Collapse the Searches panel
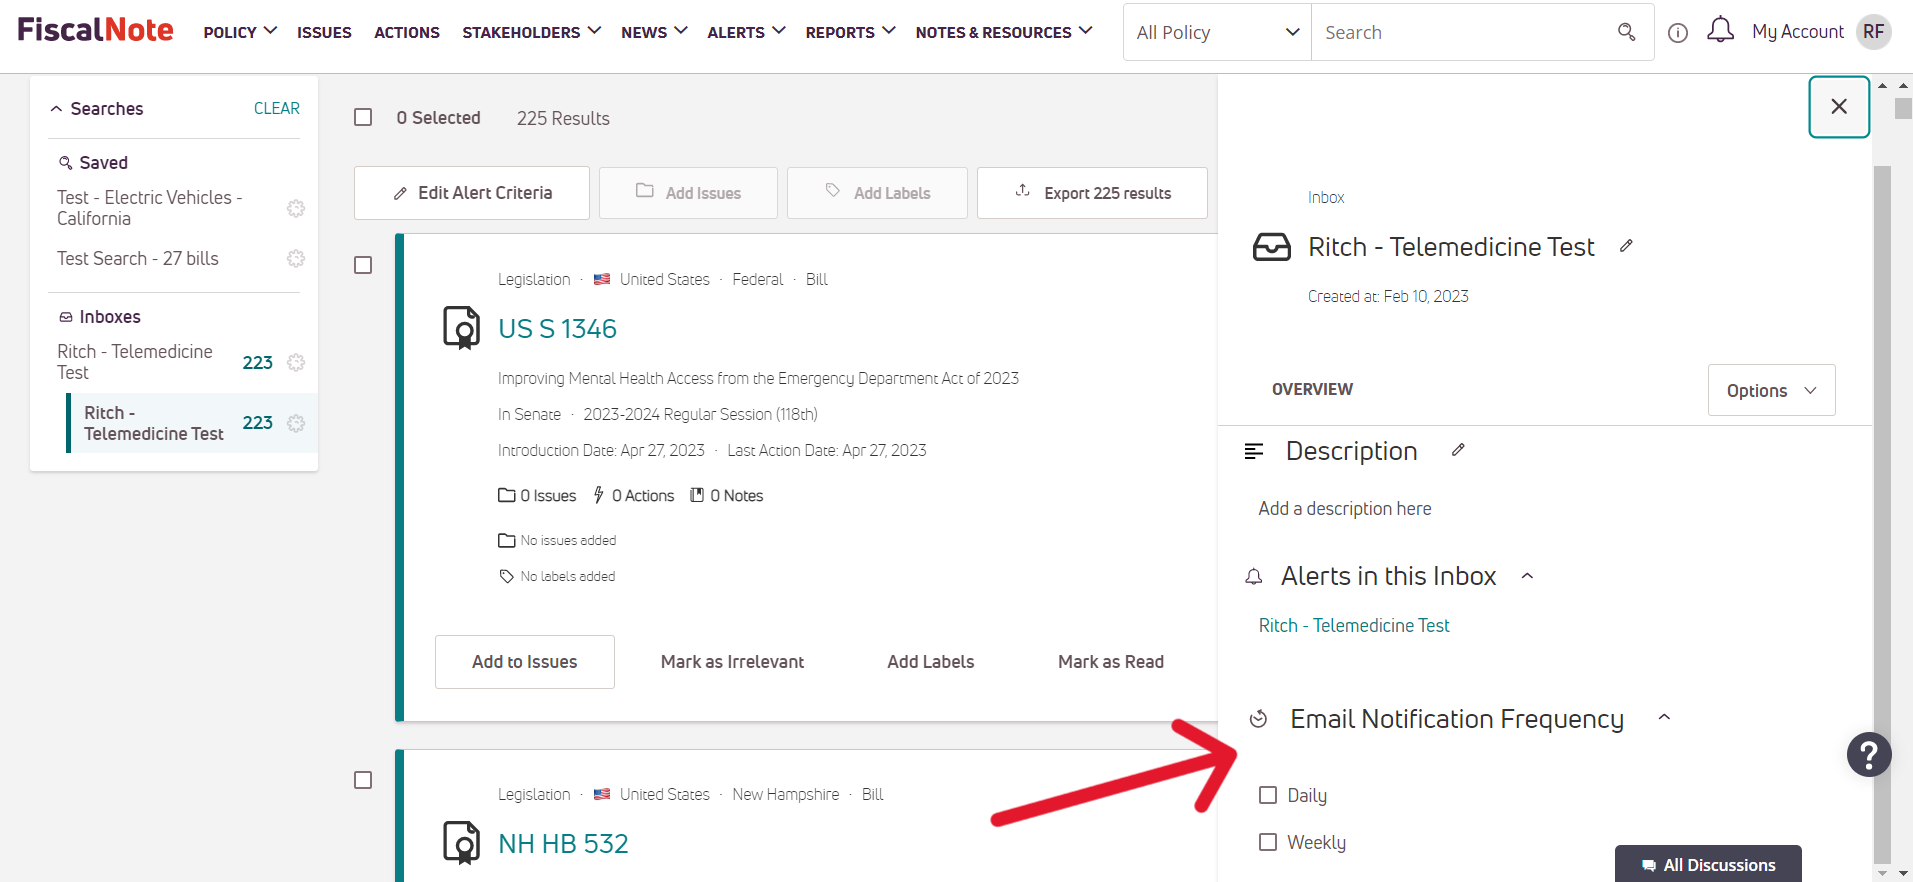 coord(57,108)
